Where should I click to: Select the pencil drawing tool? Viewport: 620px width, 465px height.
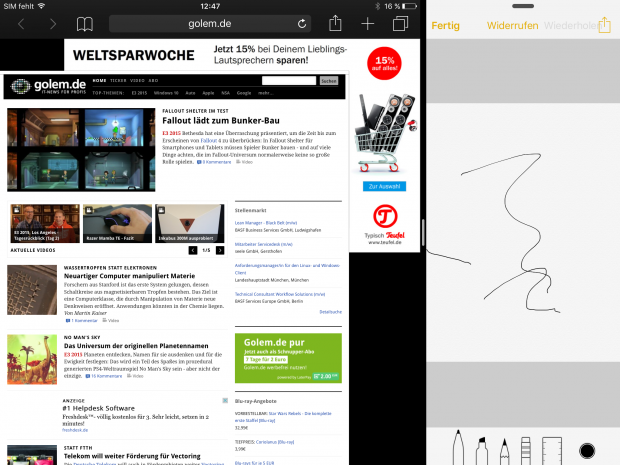[x=504, y=451]
